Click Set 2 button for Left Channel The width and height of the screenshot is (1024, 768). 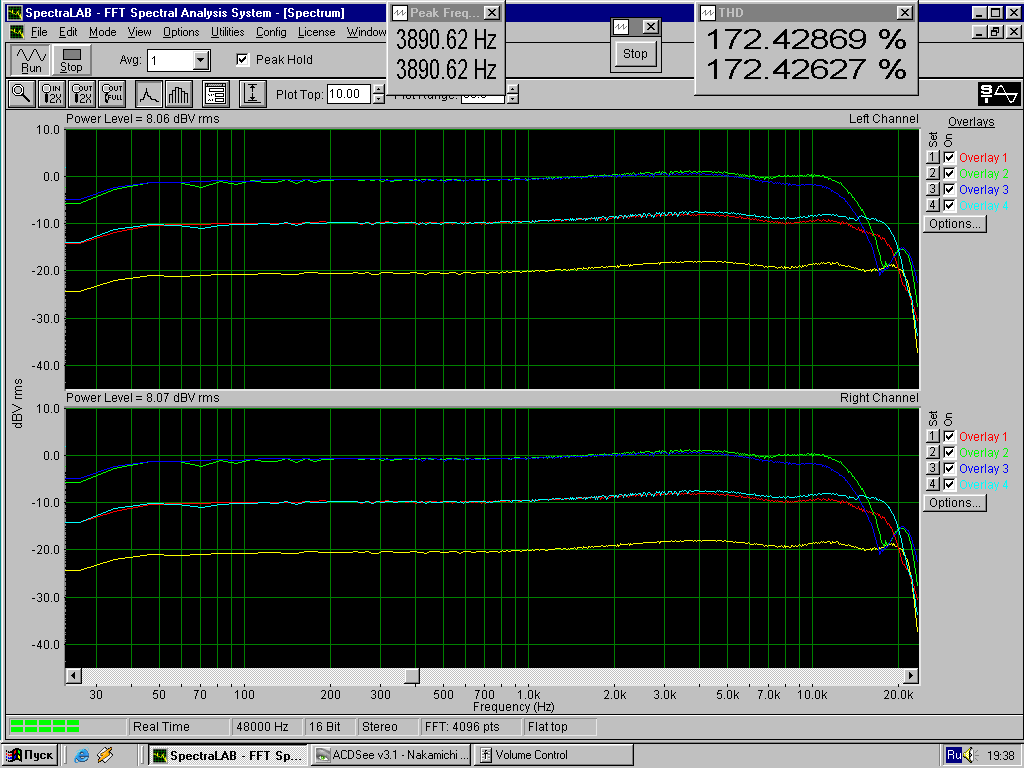(x=933, y=173)
